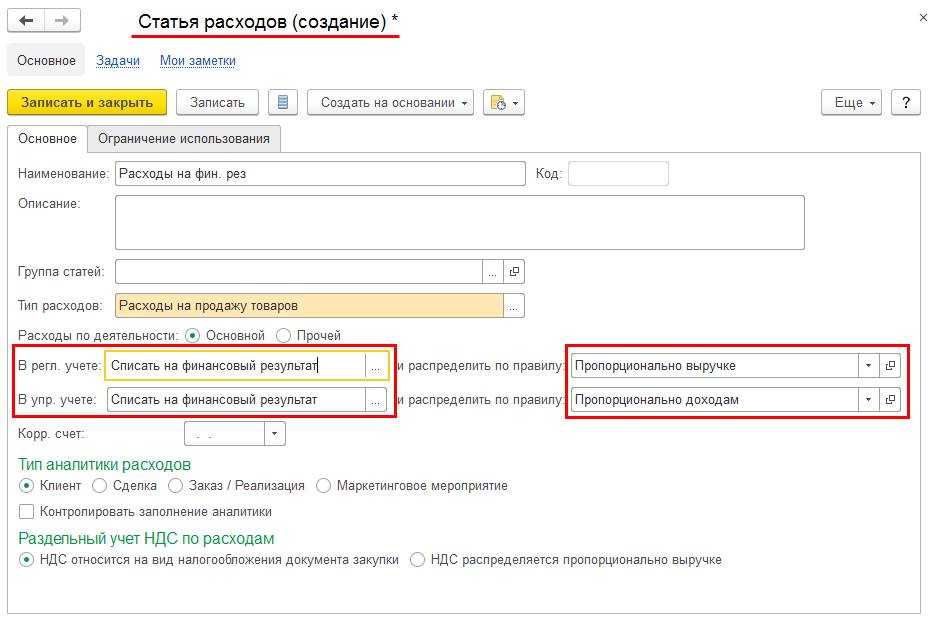The height and width of the screenshot is (621, 932).
Task: Close the form with the X icon
Action: point(923,18)
